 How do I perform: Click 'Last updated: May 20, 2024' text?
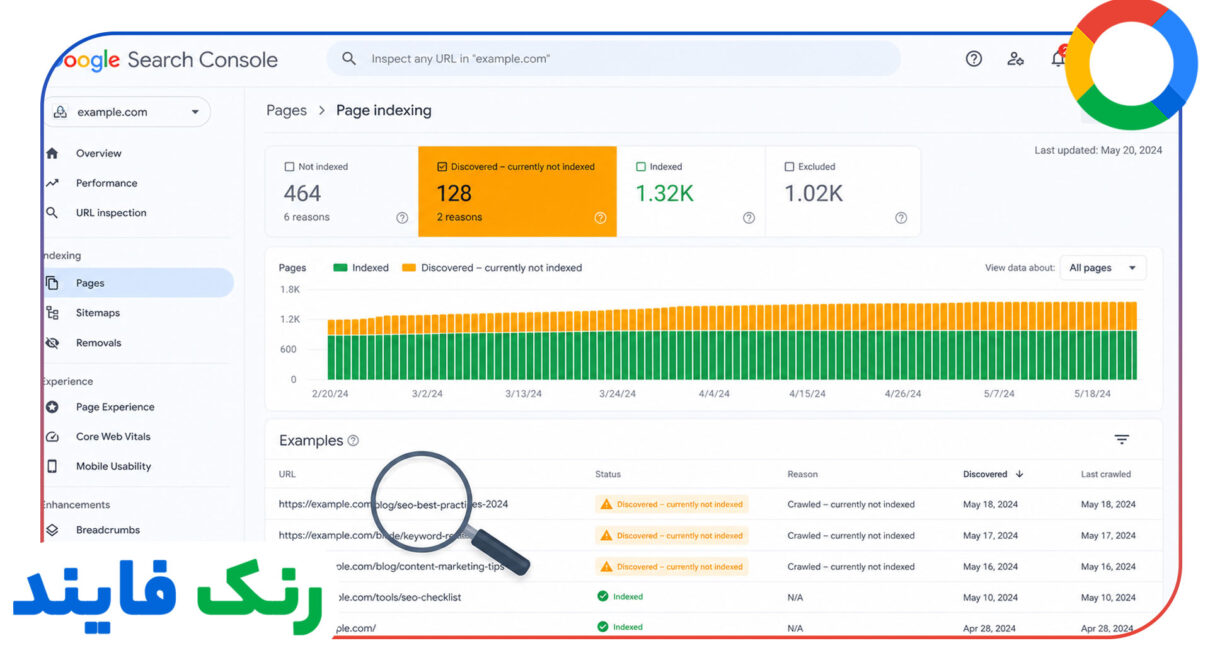[1098, 151]
